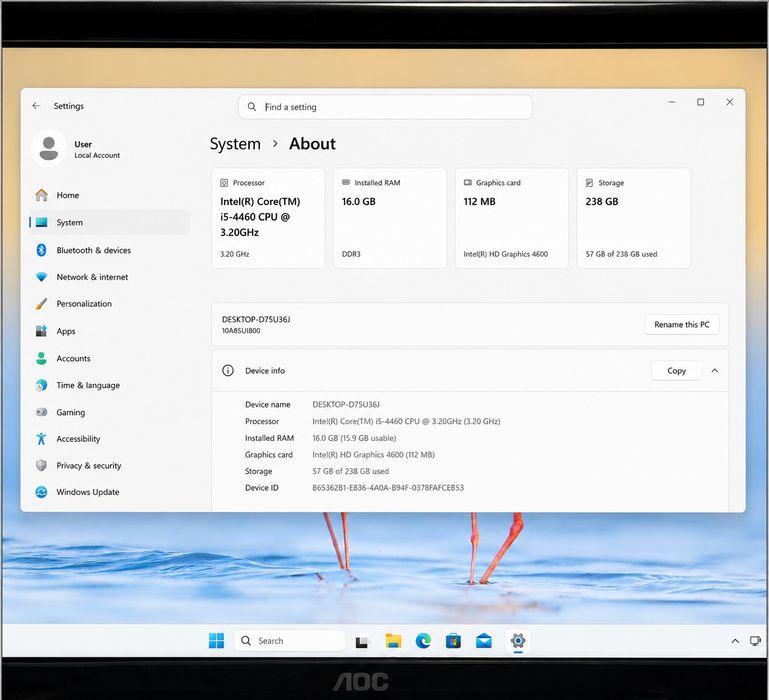Open the Windows Start menu
This screenshot has height=700, width=769.
[x=216, y=641]
